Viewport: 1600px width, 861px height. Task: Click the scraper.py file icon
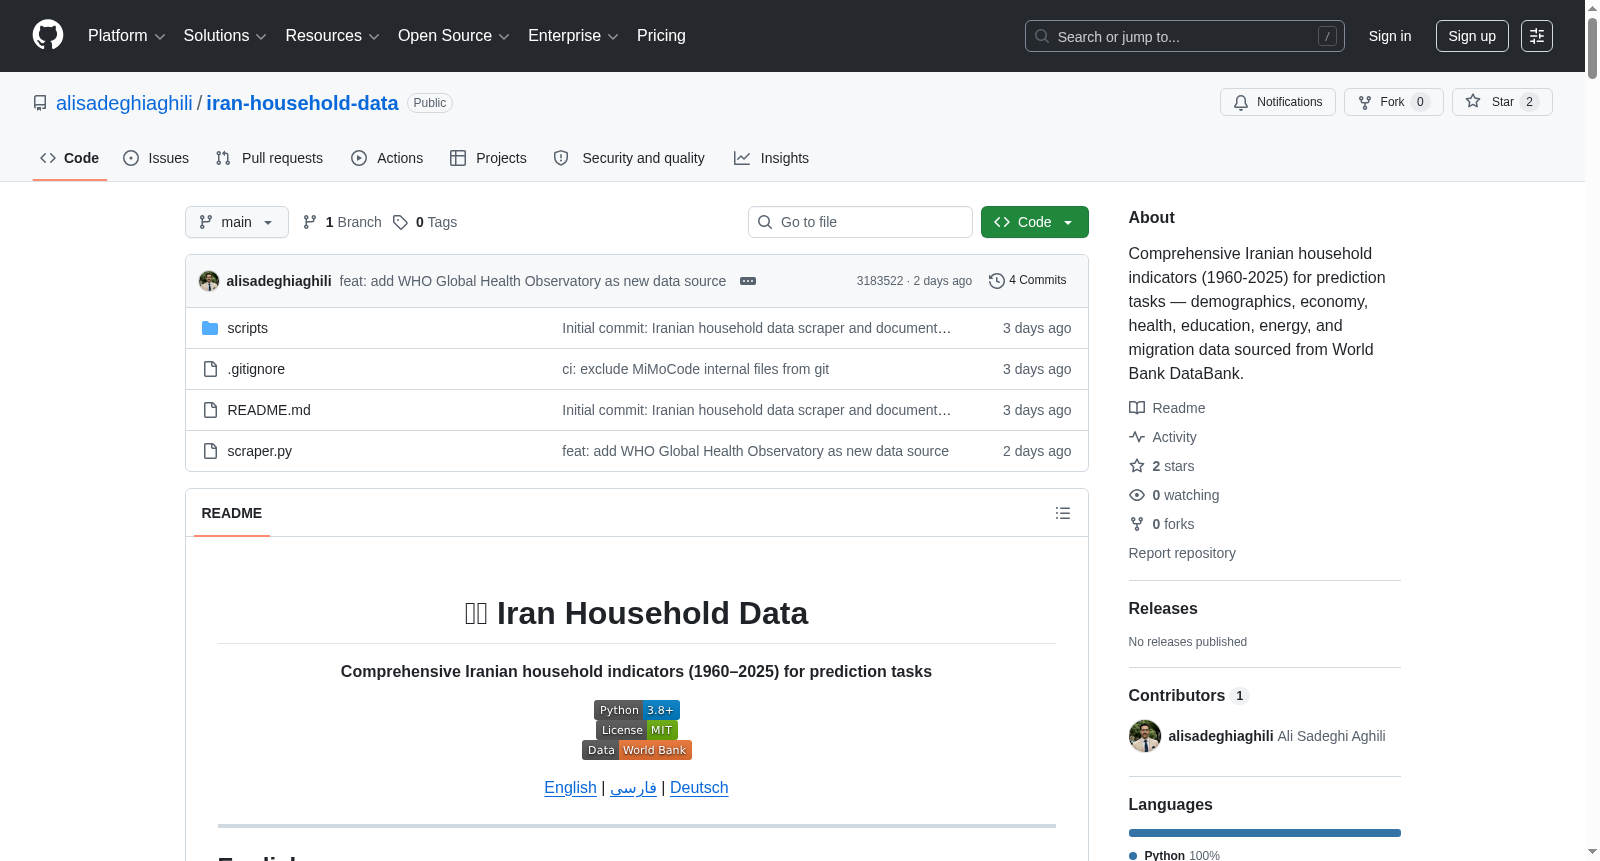point(210,451)
